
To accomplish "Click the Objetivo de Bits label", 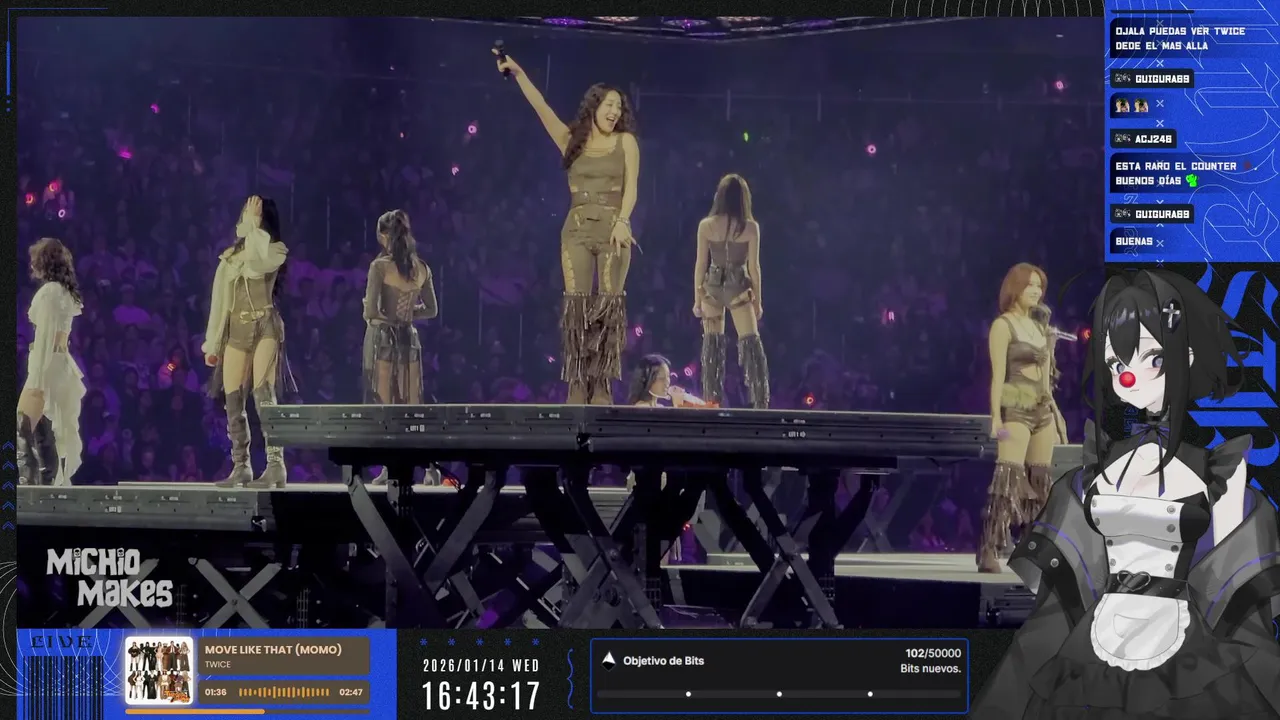I will click(664, 661).
